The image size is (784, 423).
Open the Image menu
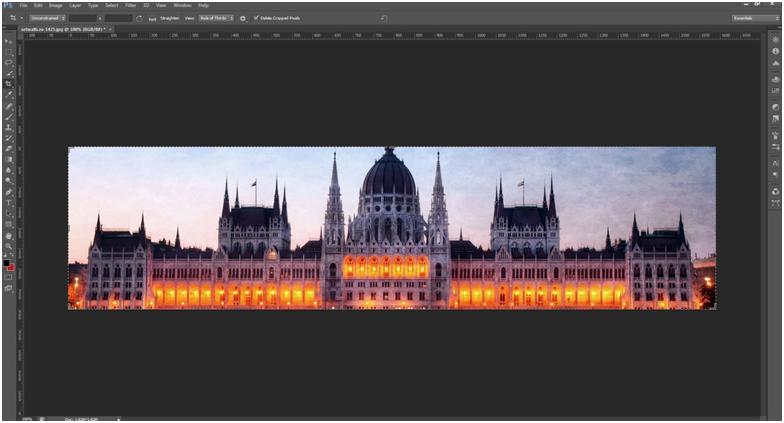point(56,5)
